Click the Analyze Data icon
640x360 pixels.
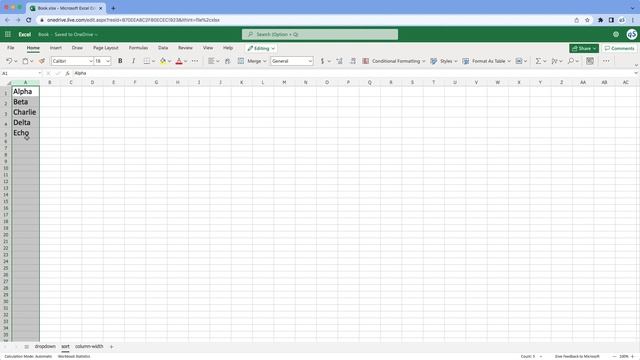coord(590,61)
